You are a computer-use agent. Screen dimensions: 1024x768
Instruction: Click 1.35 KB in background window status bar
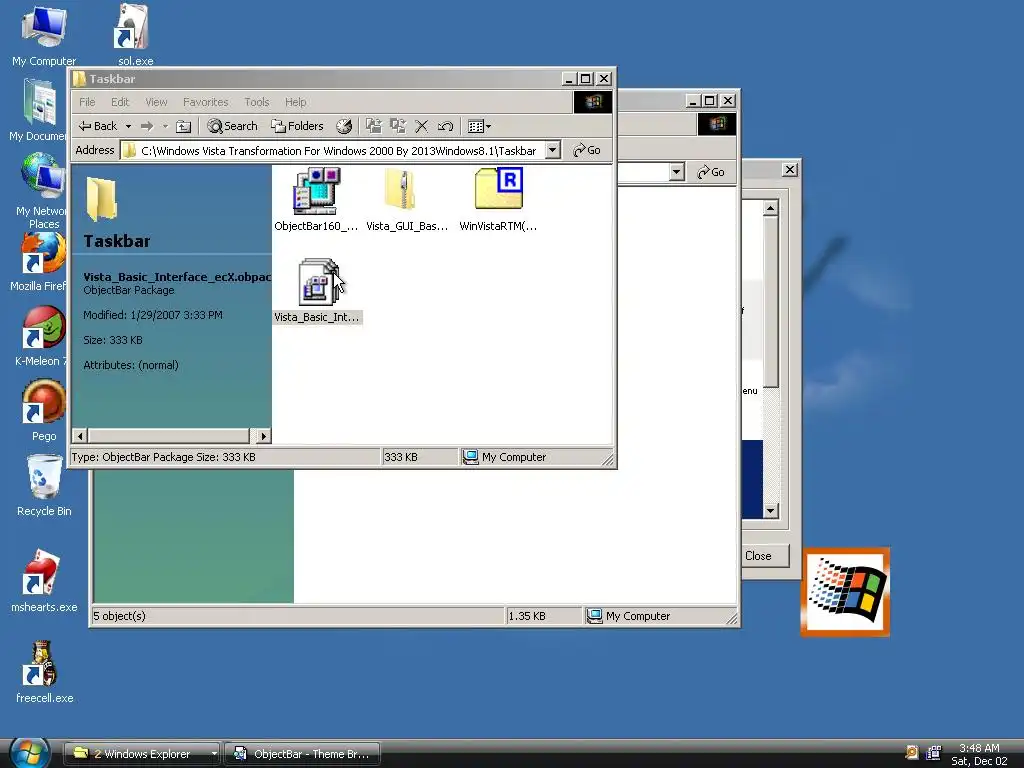tap(526, 616)
